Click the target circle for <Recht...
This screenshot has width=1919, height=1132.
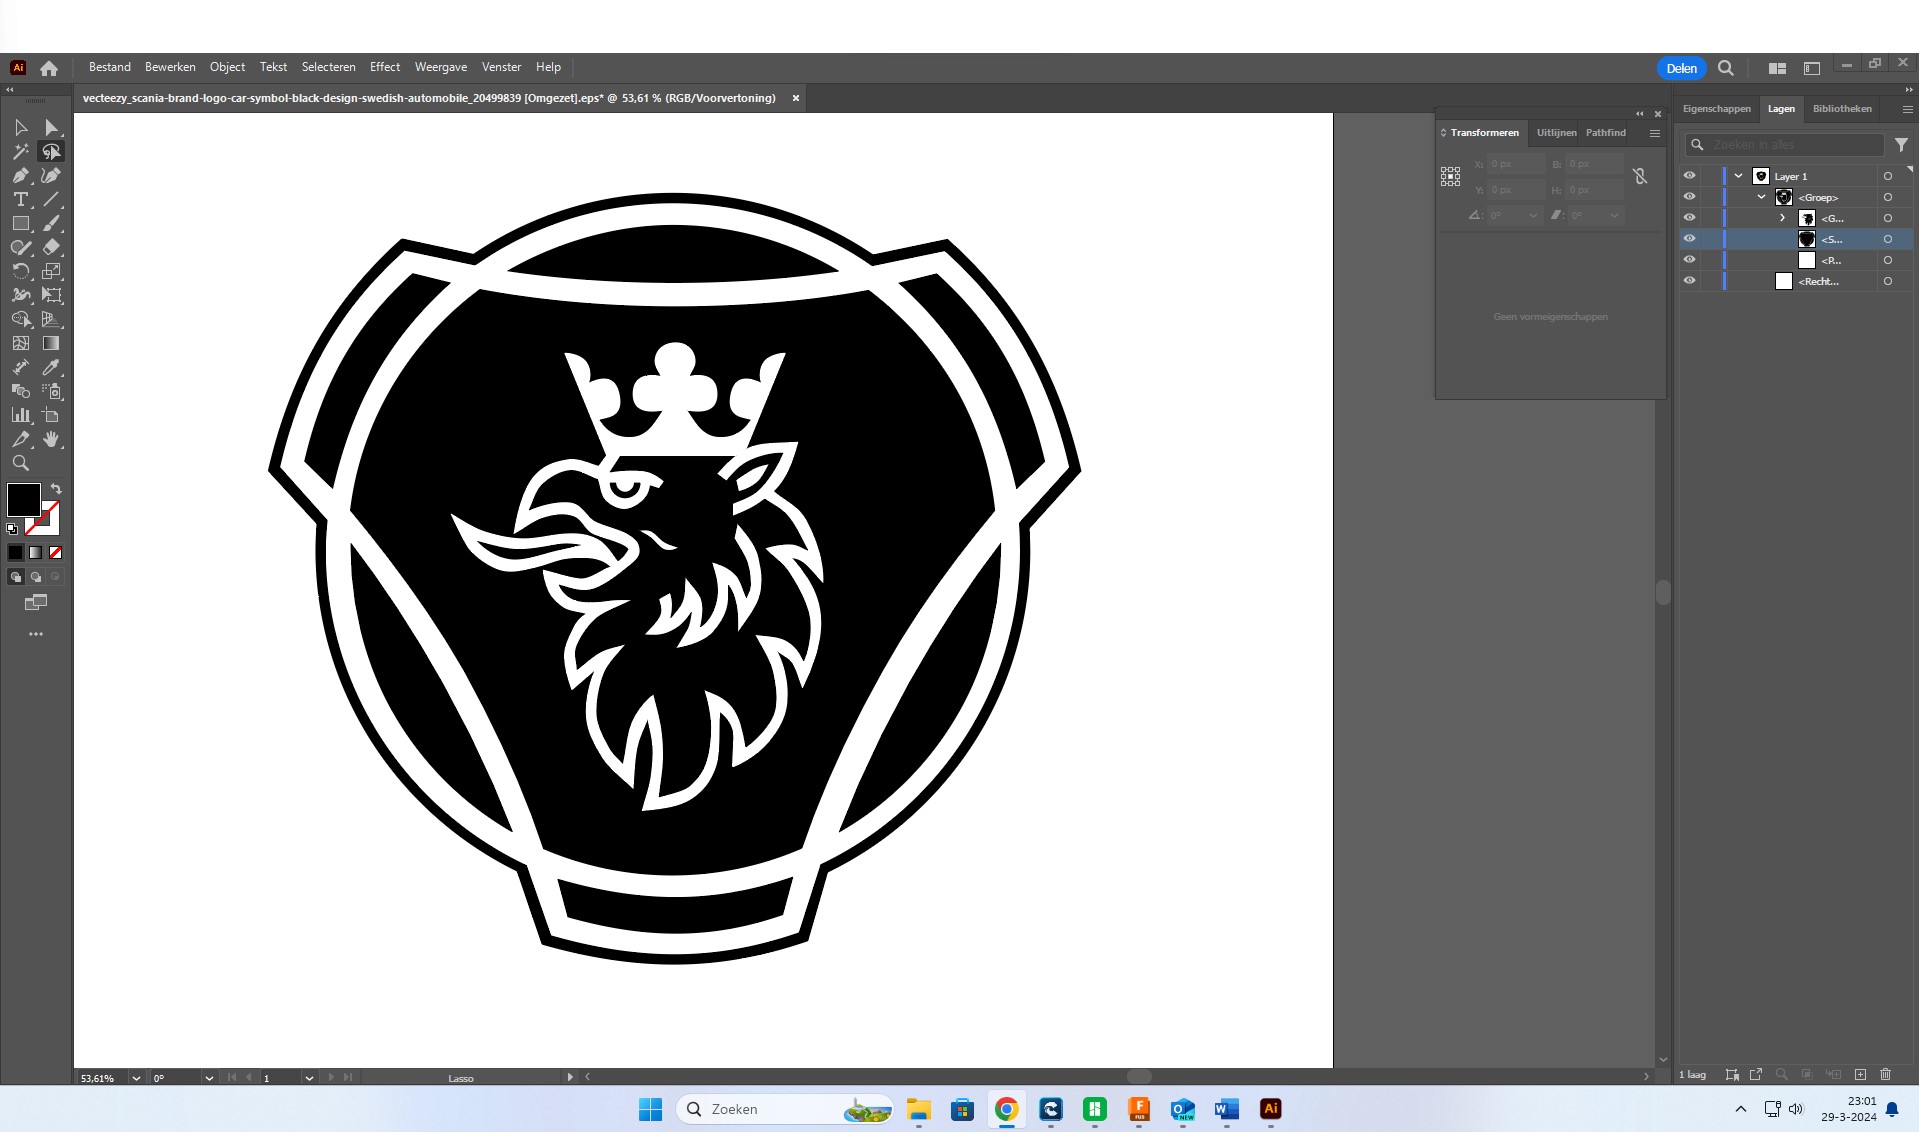tap(1888, 281)
